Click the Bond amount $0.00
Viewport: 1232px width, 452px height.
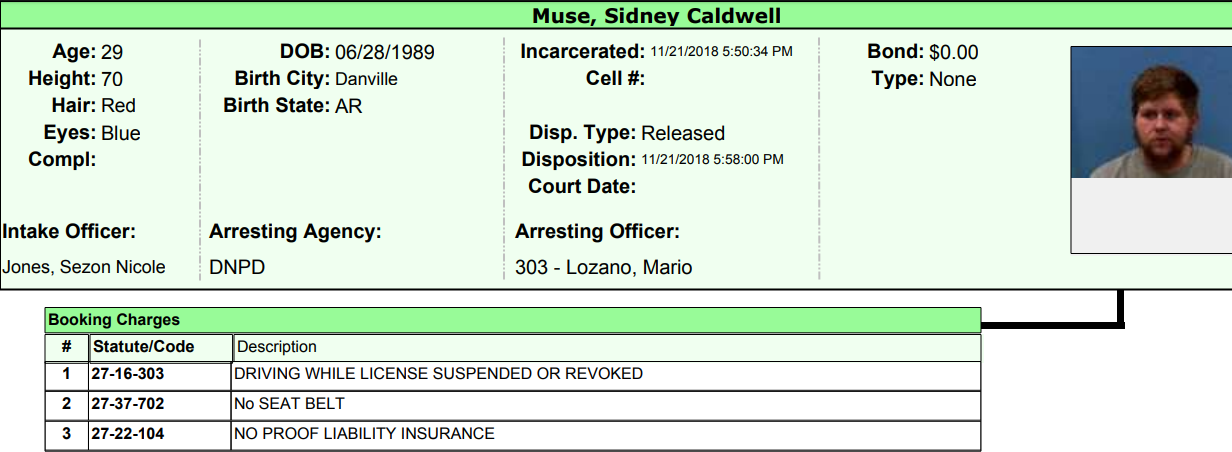(x=954, y=52)
